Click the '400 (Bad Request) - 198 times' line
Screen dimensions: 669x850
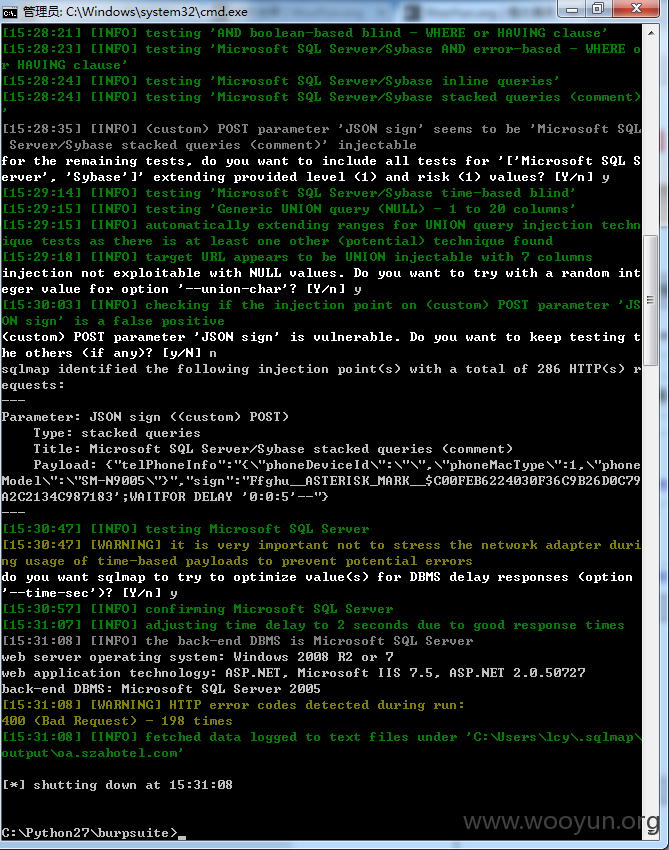point(117,720)
